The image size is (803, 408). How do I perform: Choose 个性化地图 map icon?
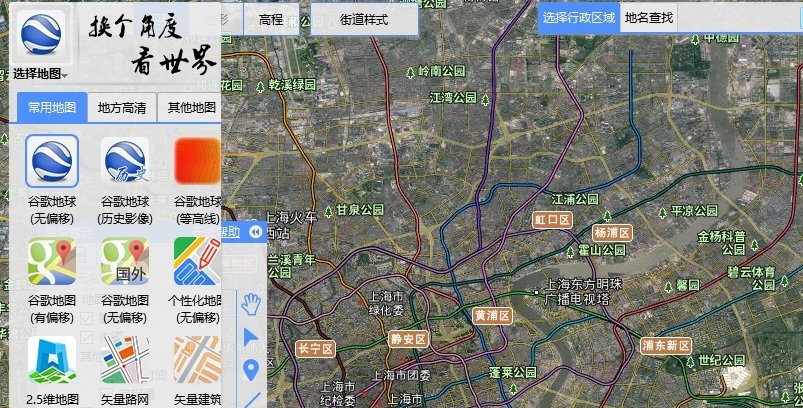[197, 261]
